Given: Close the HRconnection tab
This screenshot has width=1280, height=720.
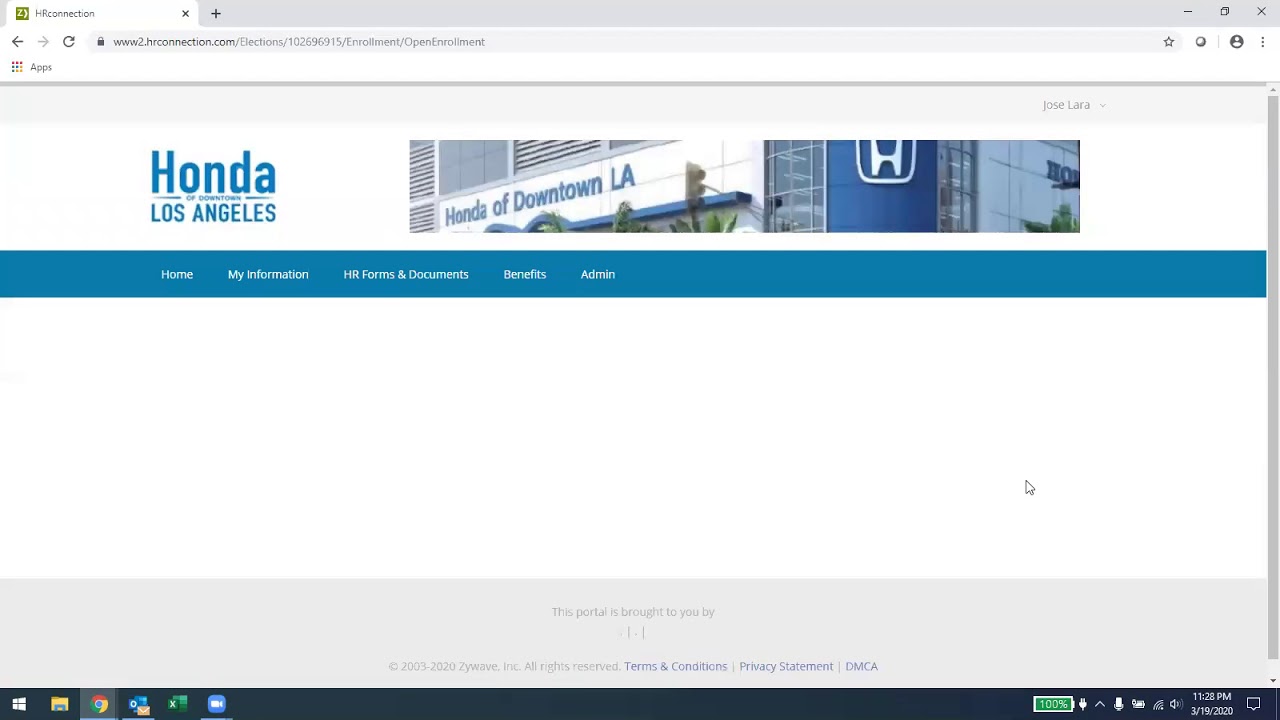Looking at the screenshot, I should pos(185,13).
